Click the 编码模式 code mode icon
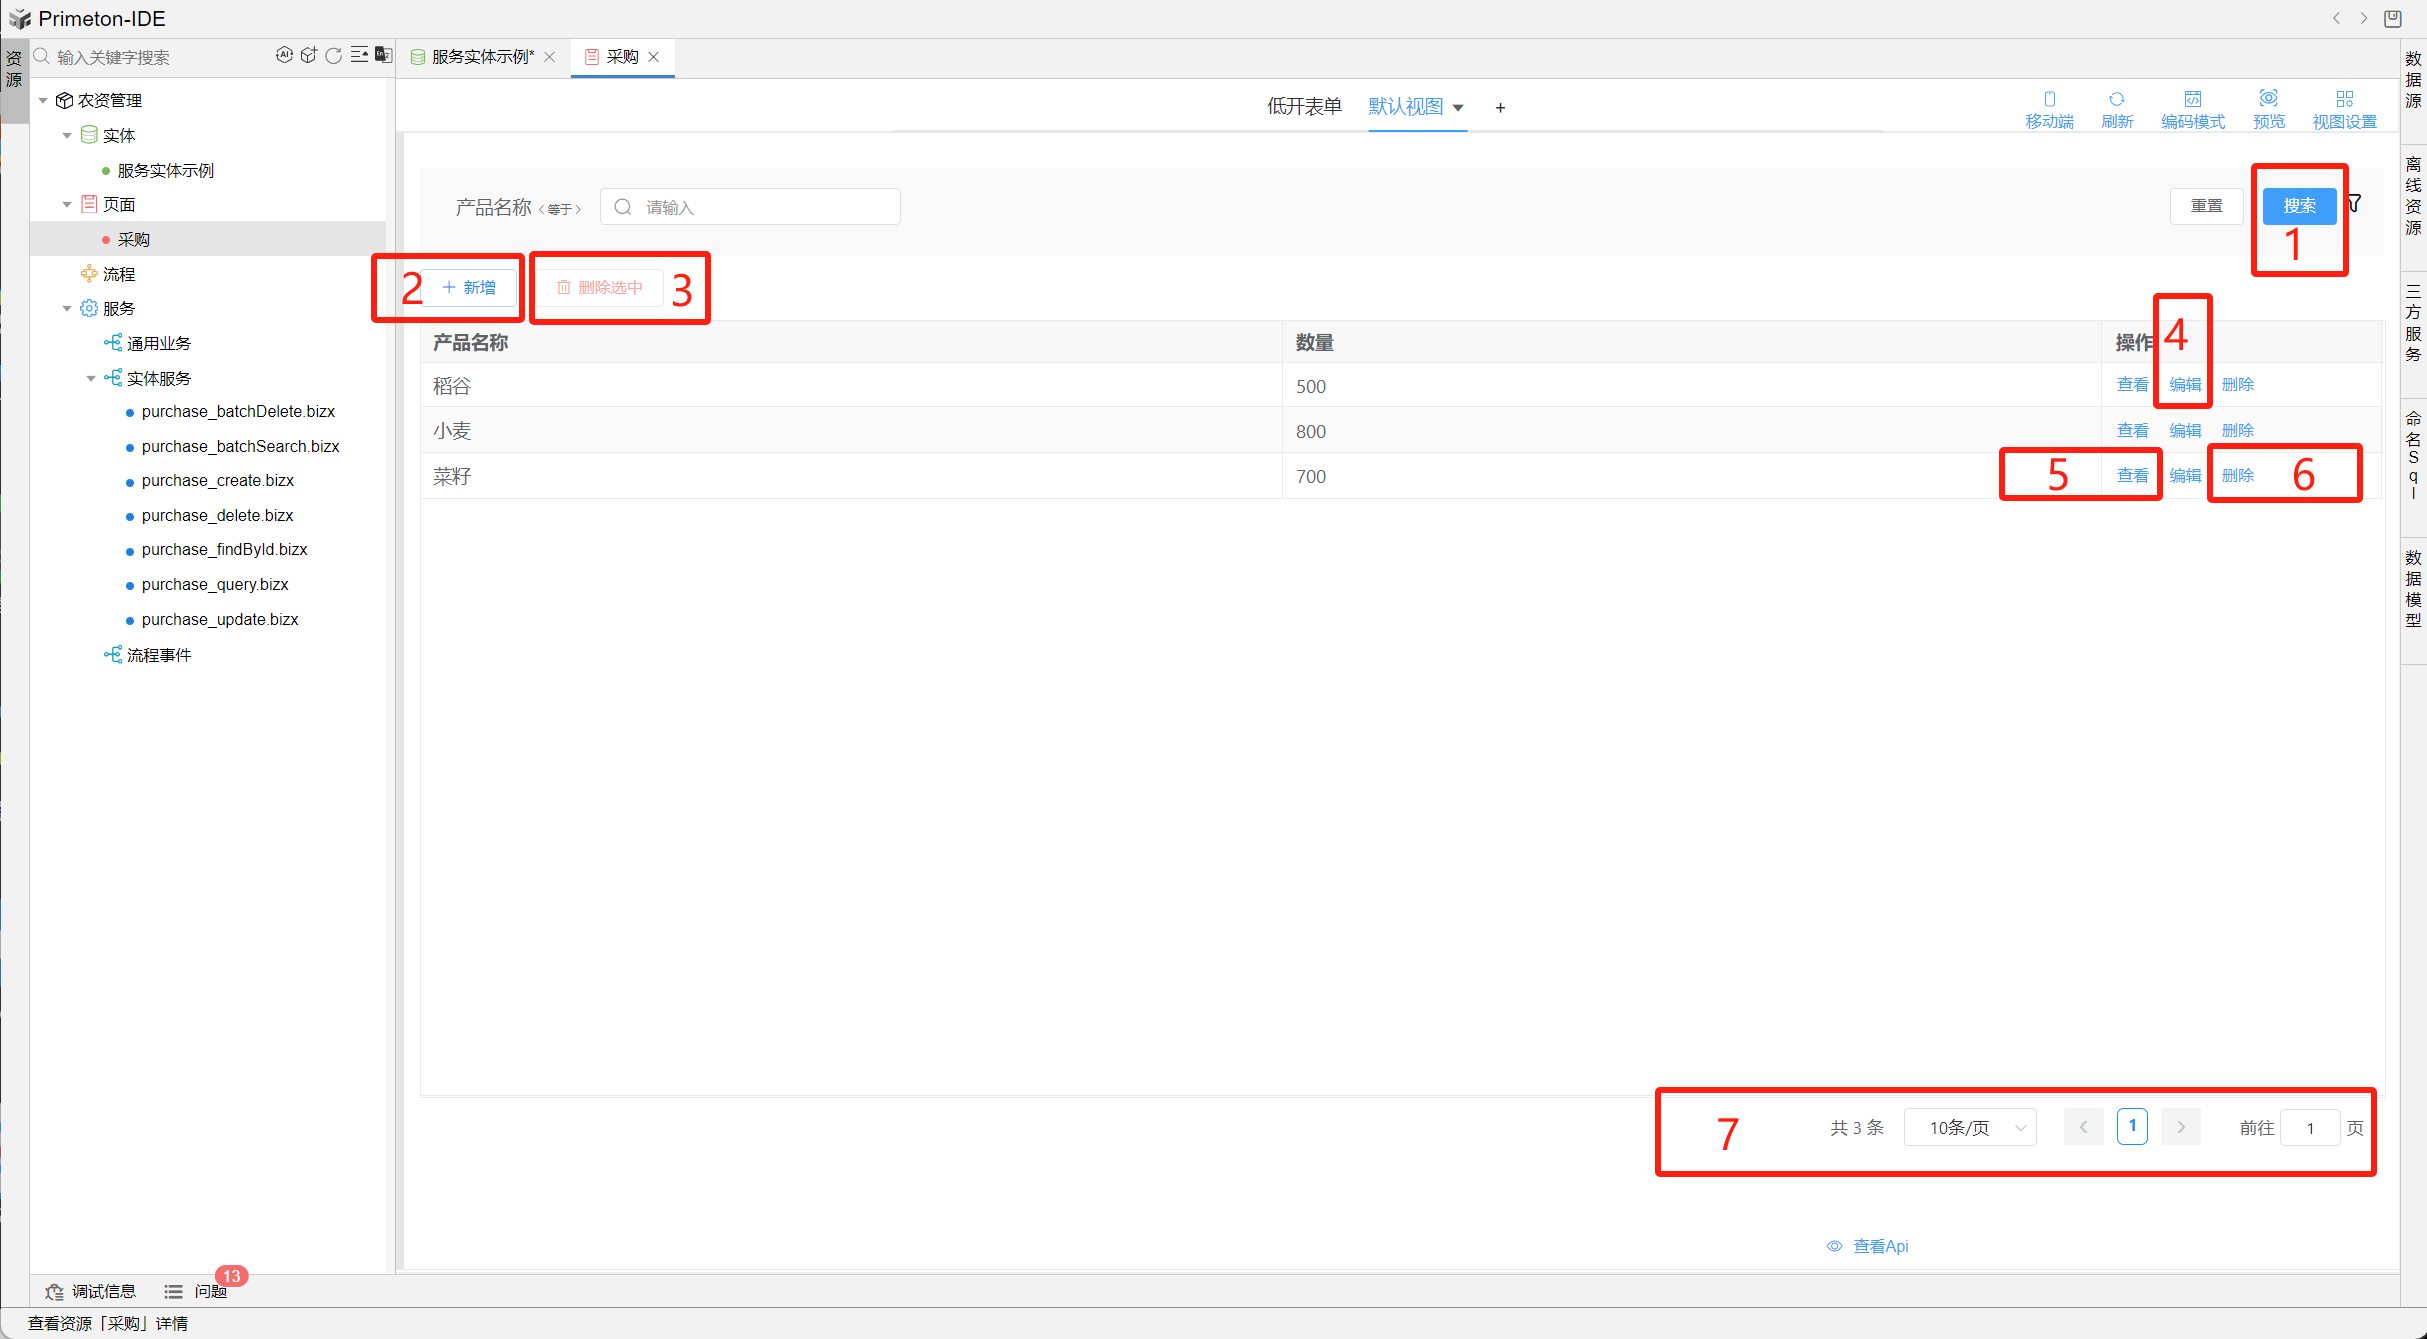Screen dimensions: 2427x1339 (2192, 108)
